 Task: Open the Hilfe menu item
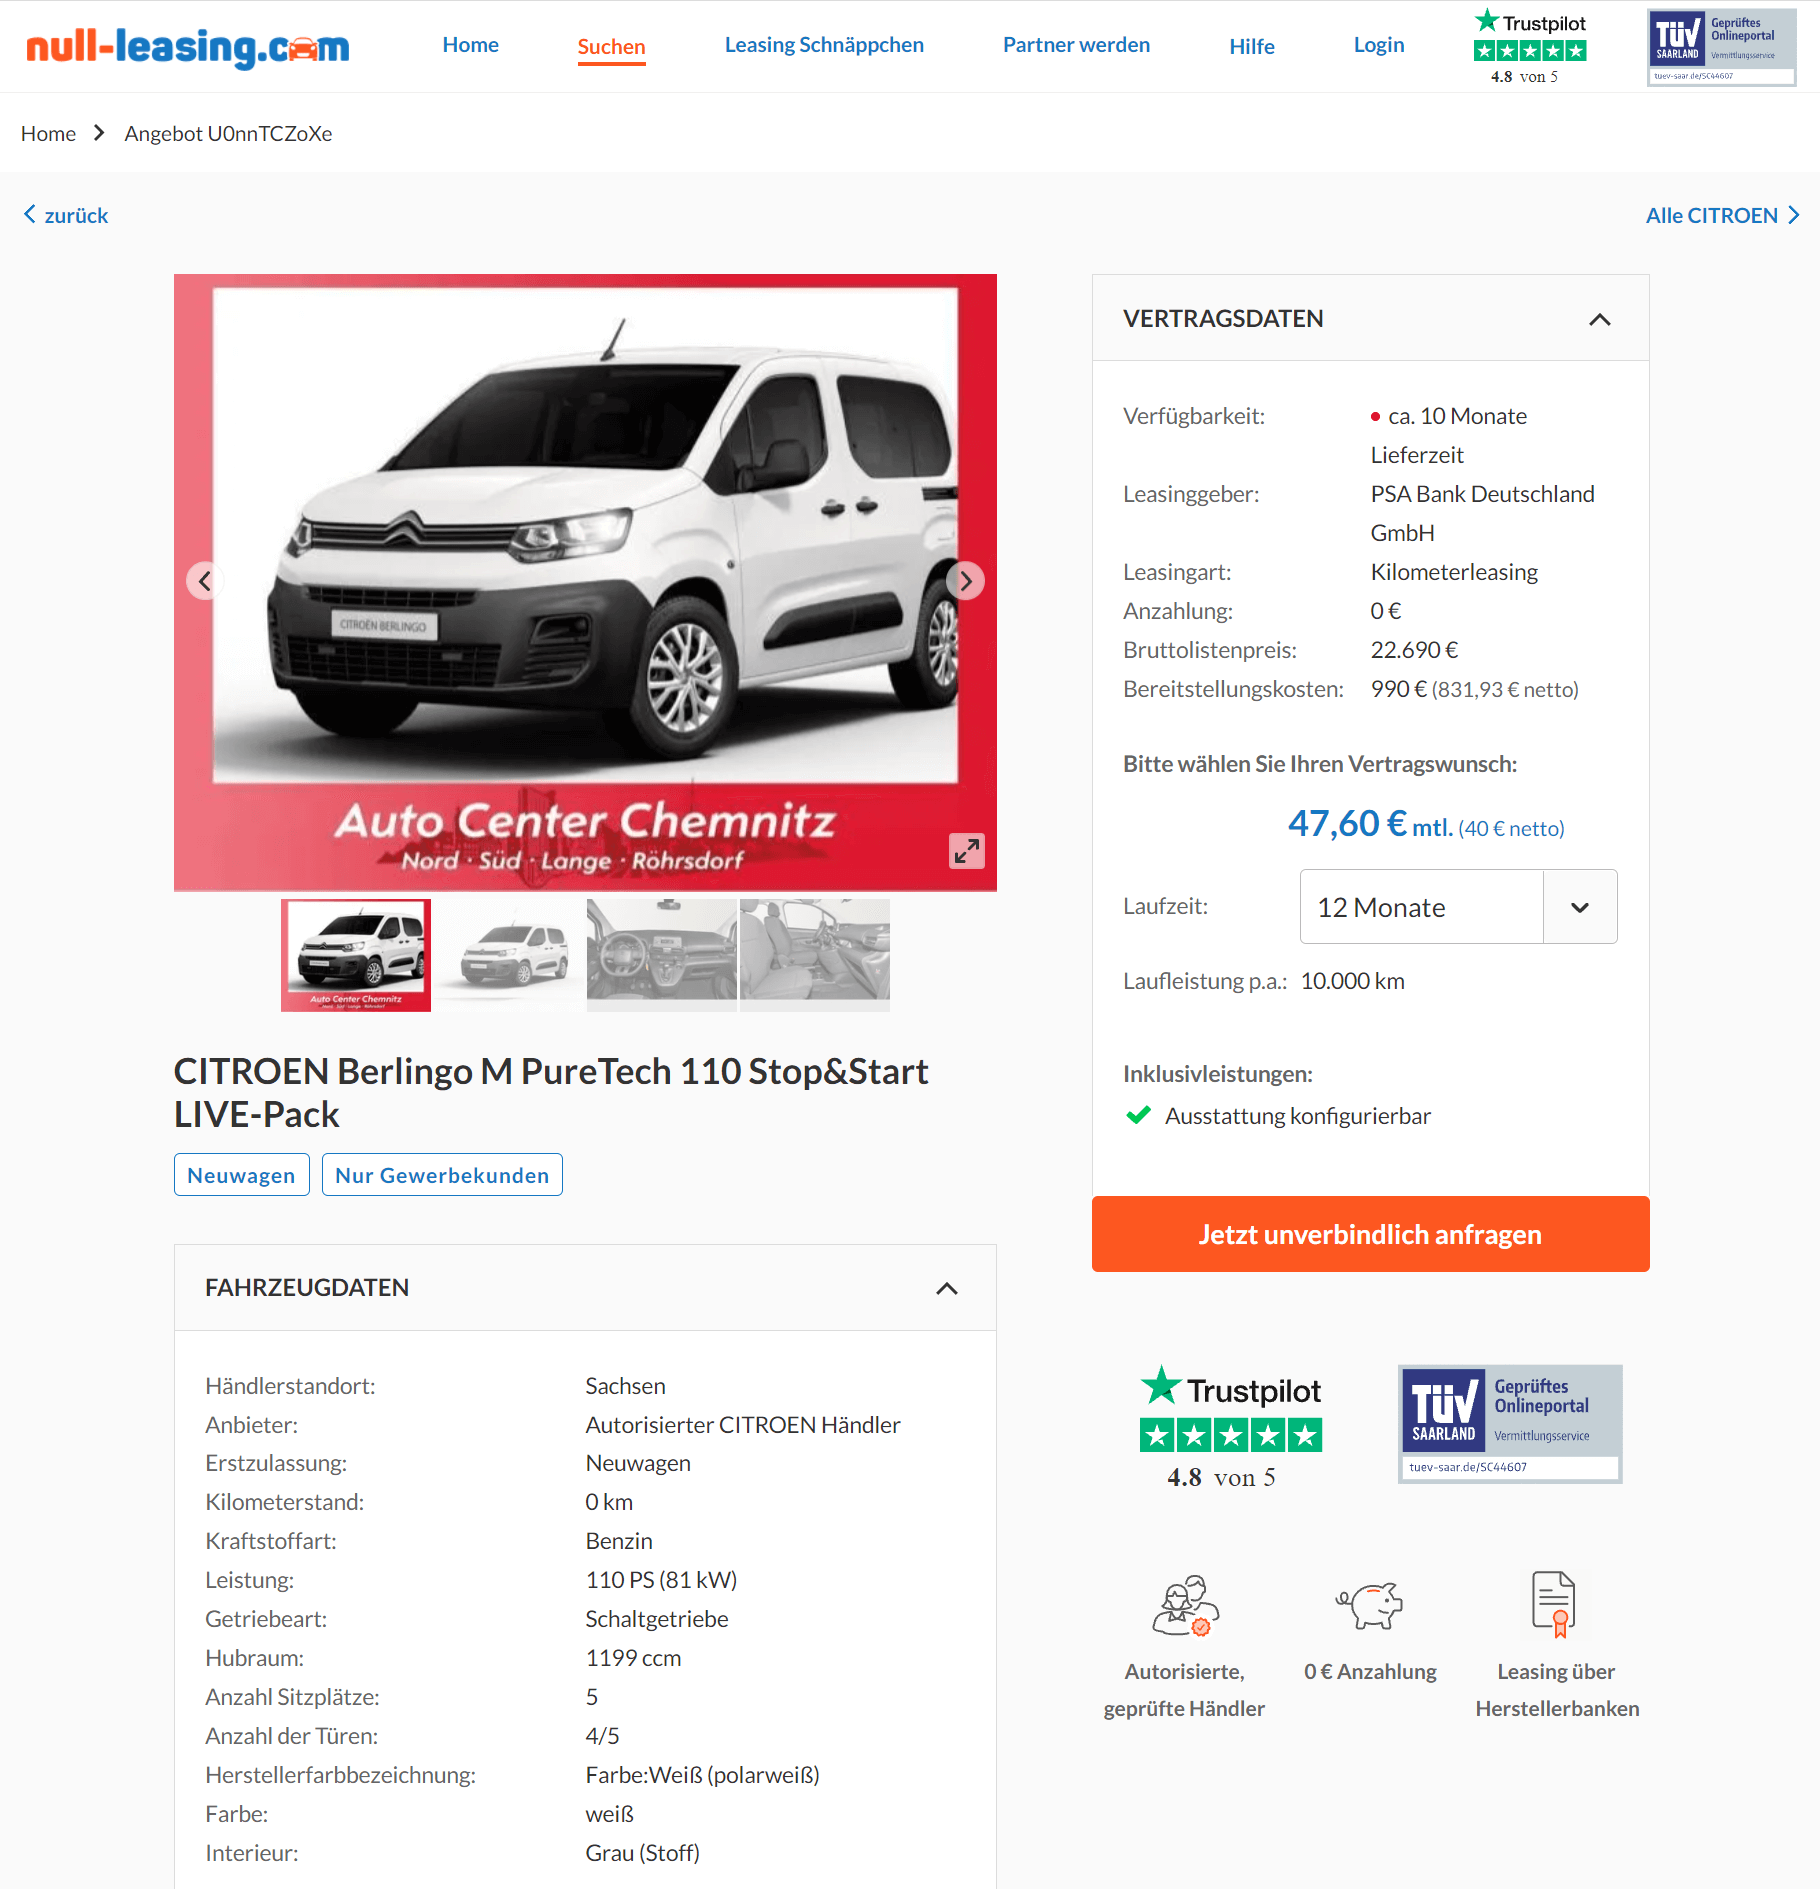[1251, 46]
